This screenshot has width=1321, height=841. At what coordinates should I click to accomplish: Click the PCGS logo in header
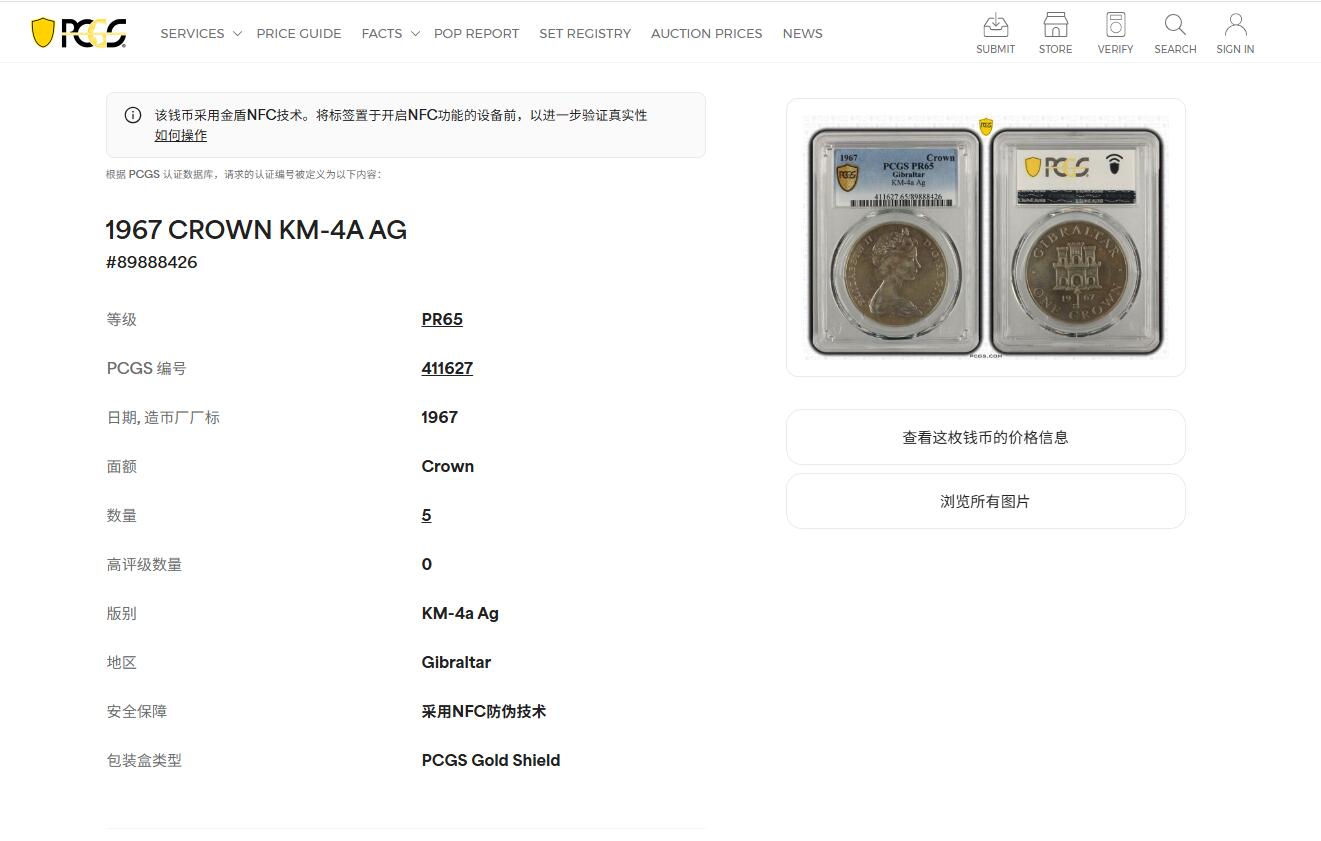point(79,33)
